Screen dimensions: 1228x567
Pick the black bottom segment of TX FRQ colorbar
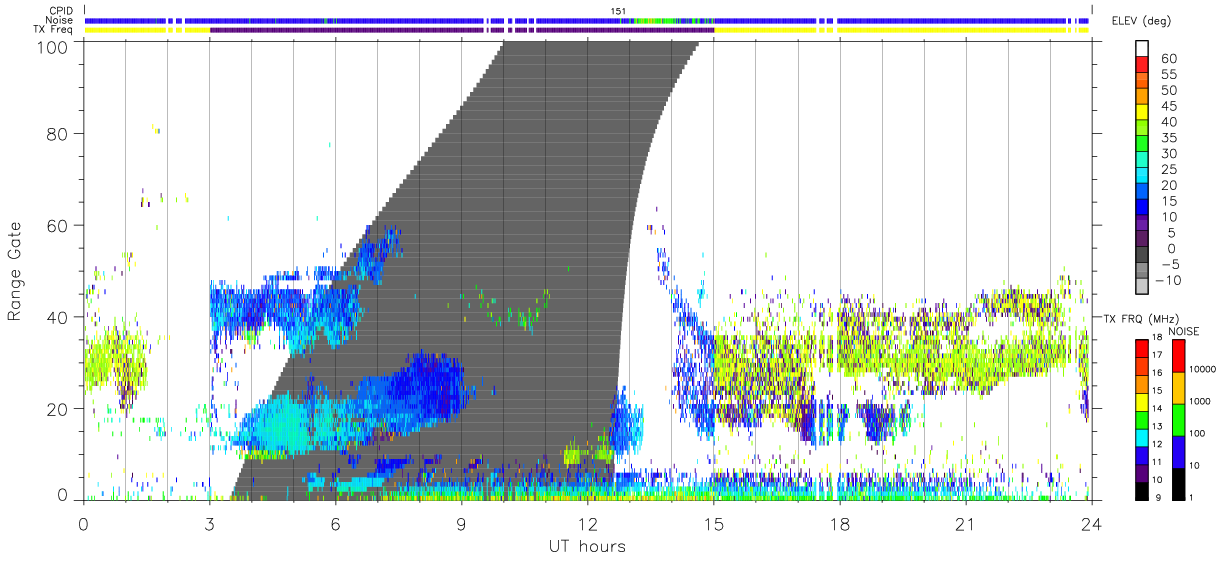tap(1143, 489)
